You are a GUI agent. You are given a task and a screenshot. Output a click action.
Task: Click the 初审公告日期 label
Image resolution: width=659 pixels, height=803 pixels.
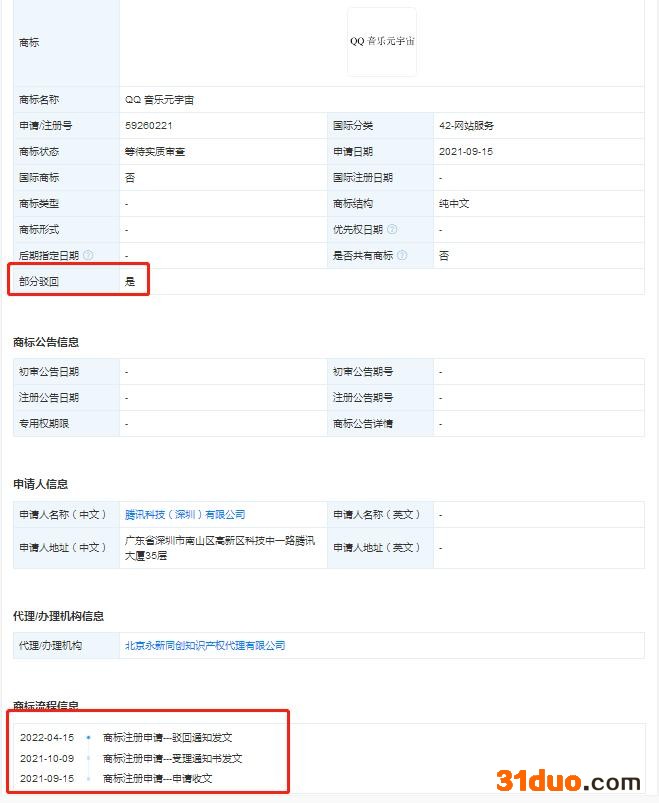pyautogui.click(x=49, y=372)
